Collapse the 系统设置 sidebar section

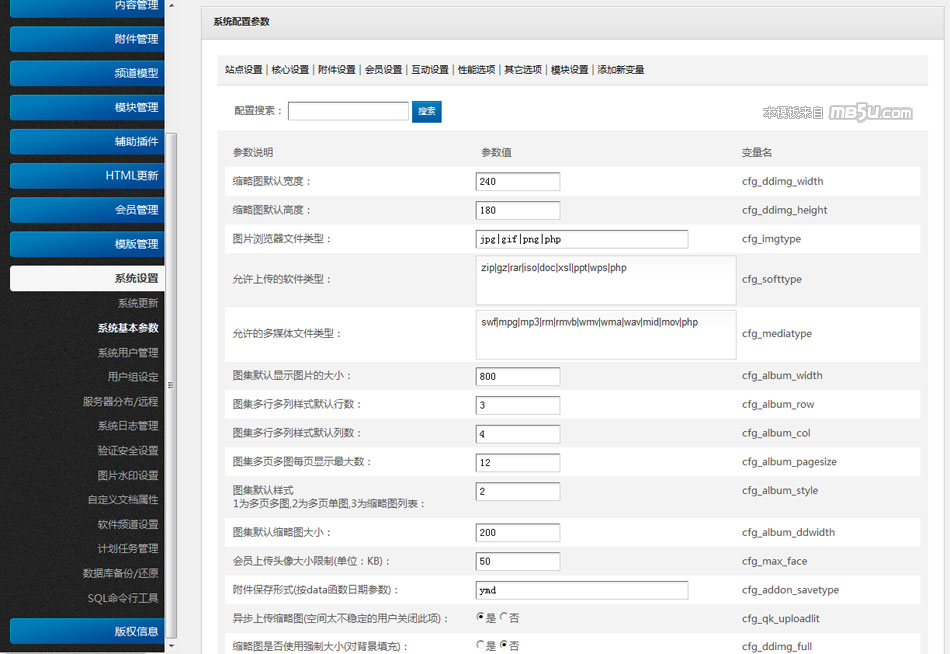(85, 278)
